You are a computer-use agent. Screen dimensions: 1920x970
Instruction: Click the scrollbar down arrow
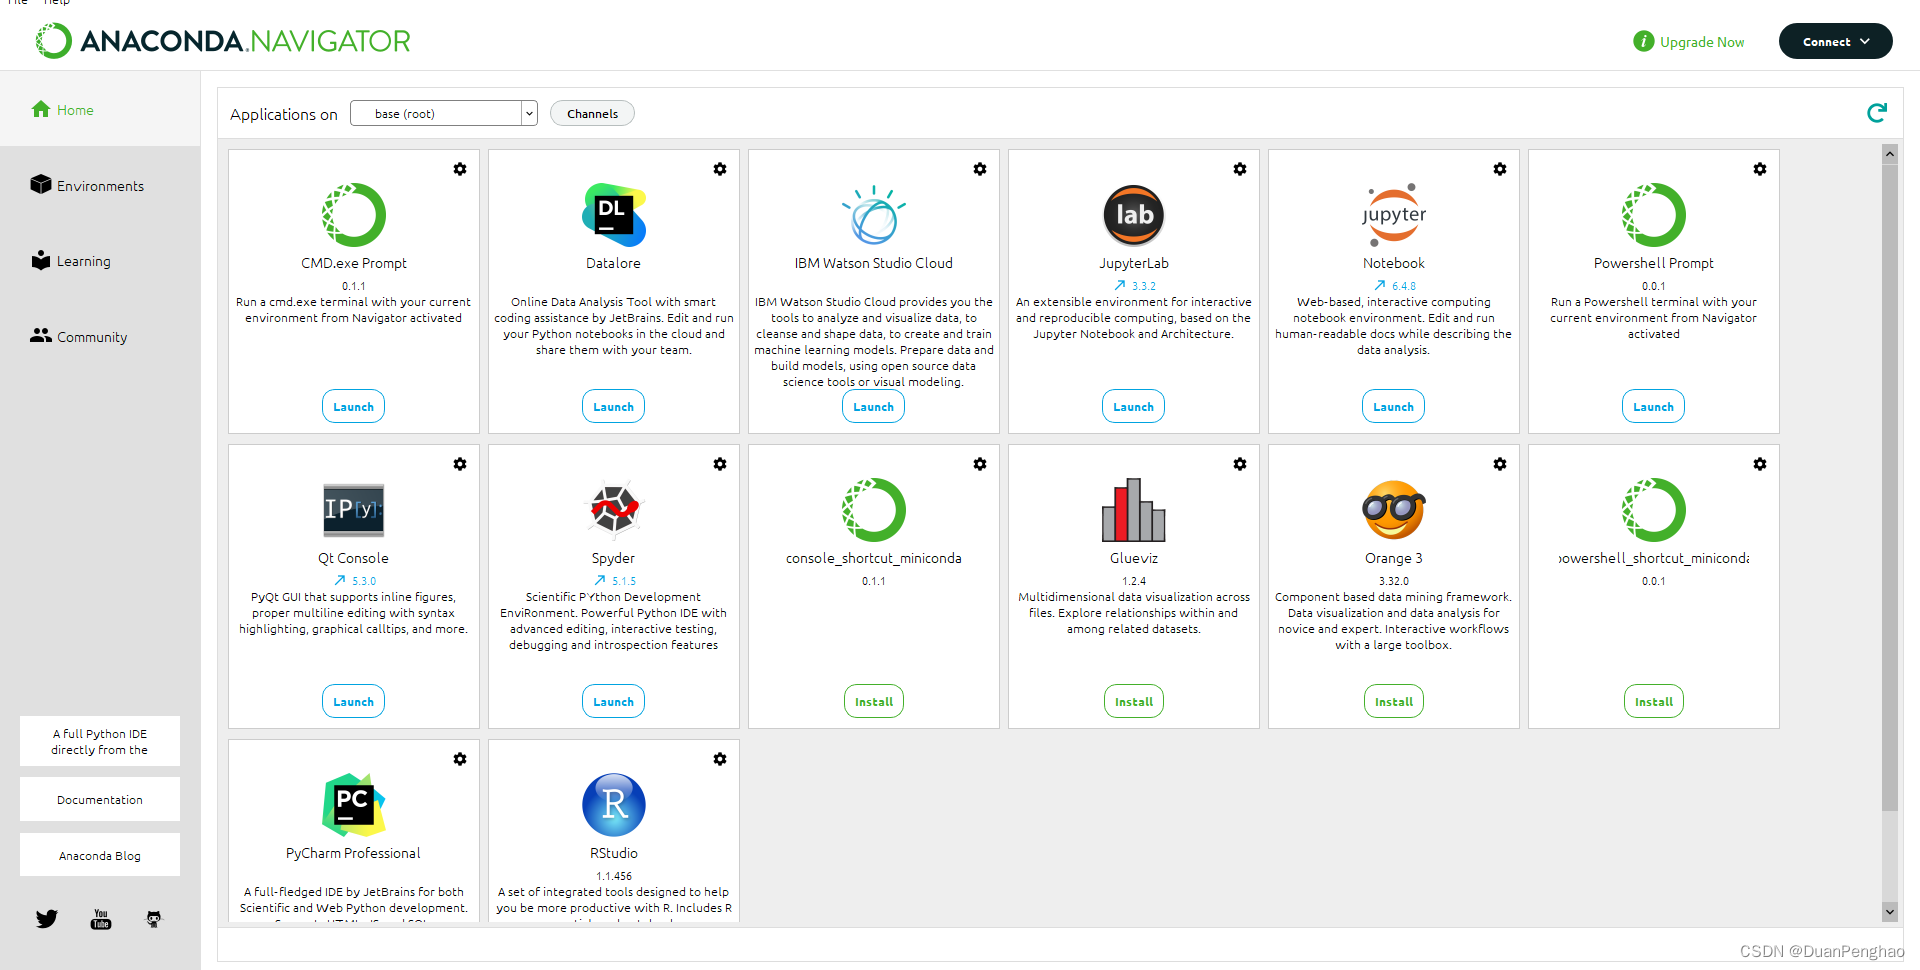[x=1889, y=911]
